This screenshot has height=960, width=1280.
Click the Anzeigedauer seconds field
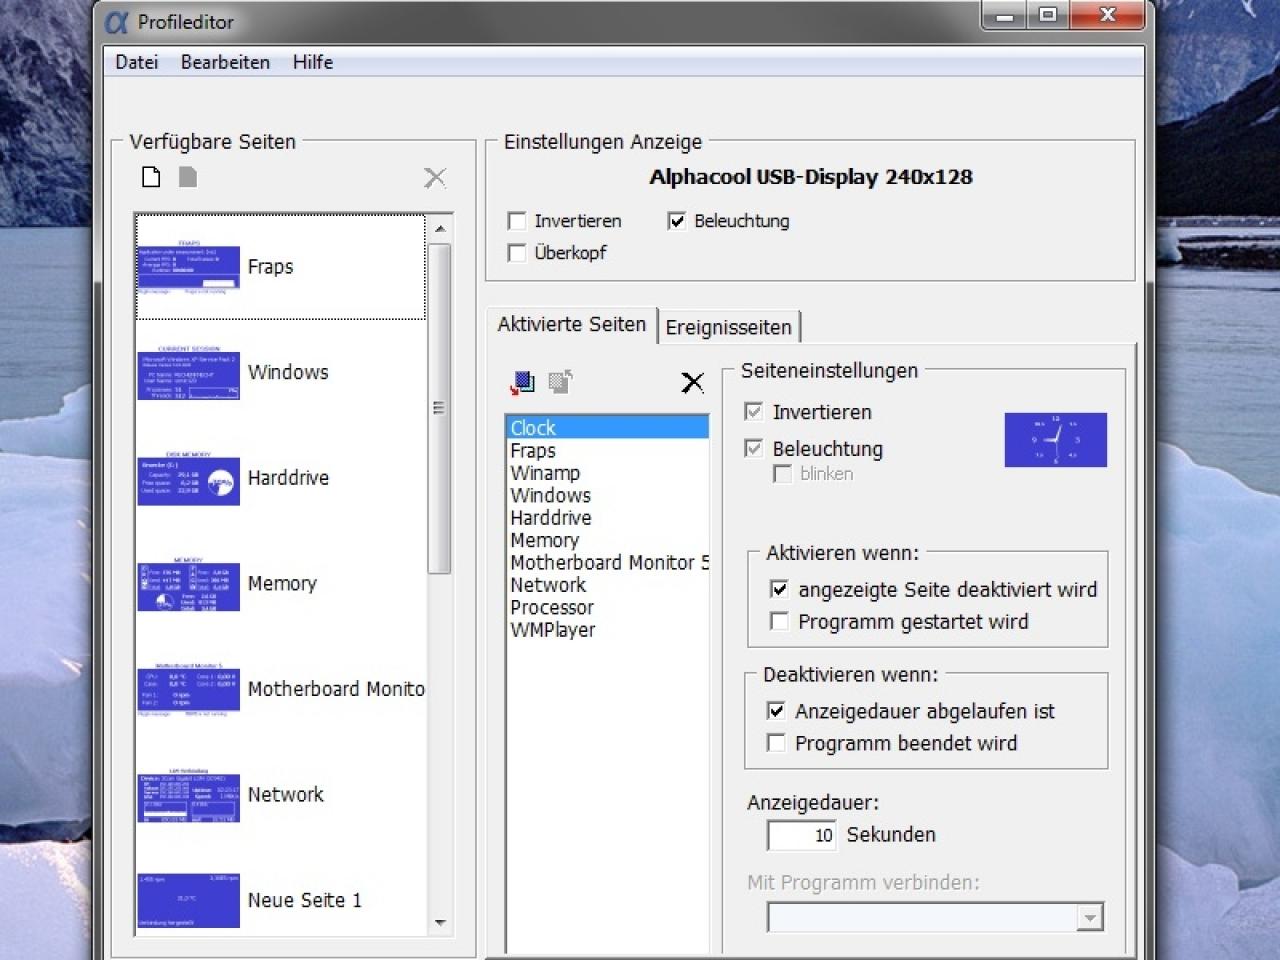click(x=802, y=835)
